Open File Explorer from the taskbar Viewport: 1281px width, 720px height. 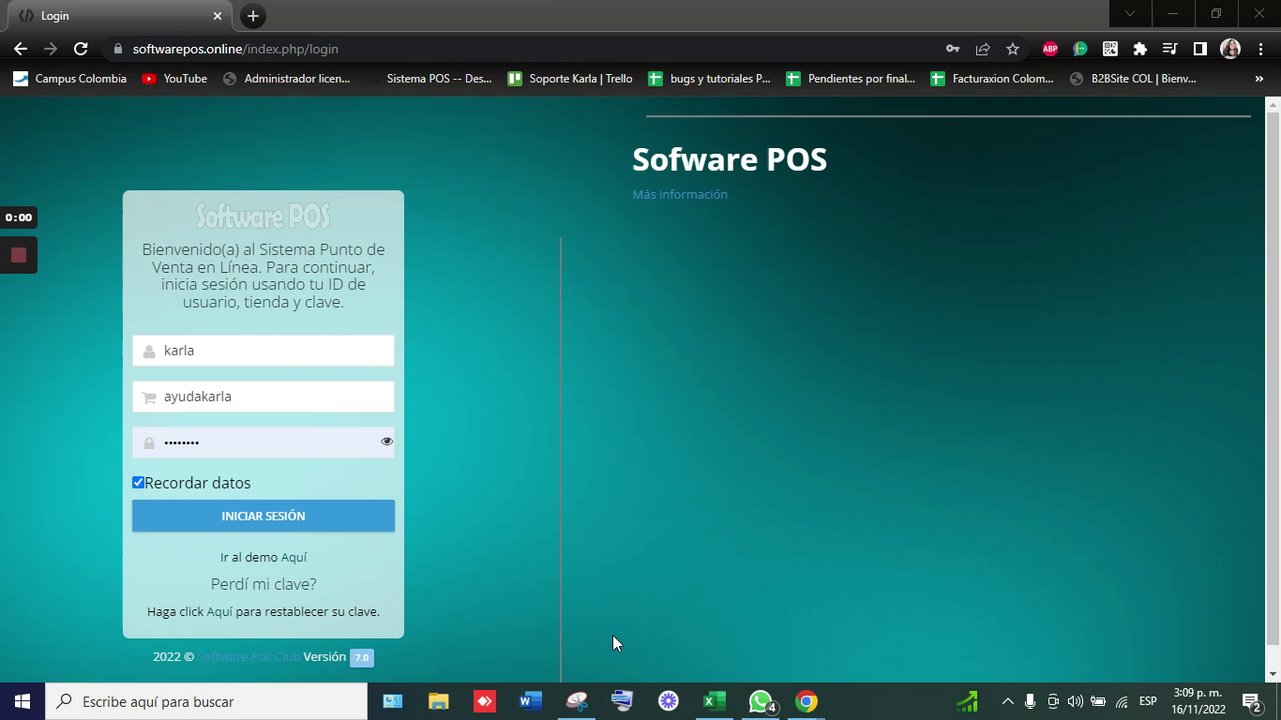coord(439,702)
